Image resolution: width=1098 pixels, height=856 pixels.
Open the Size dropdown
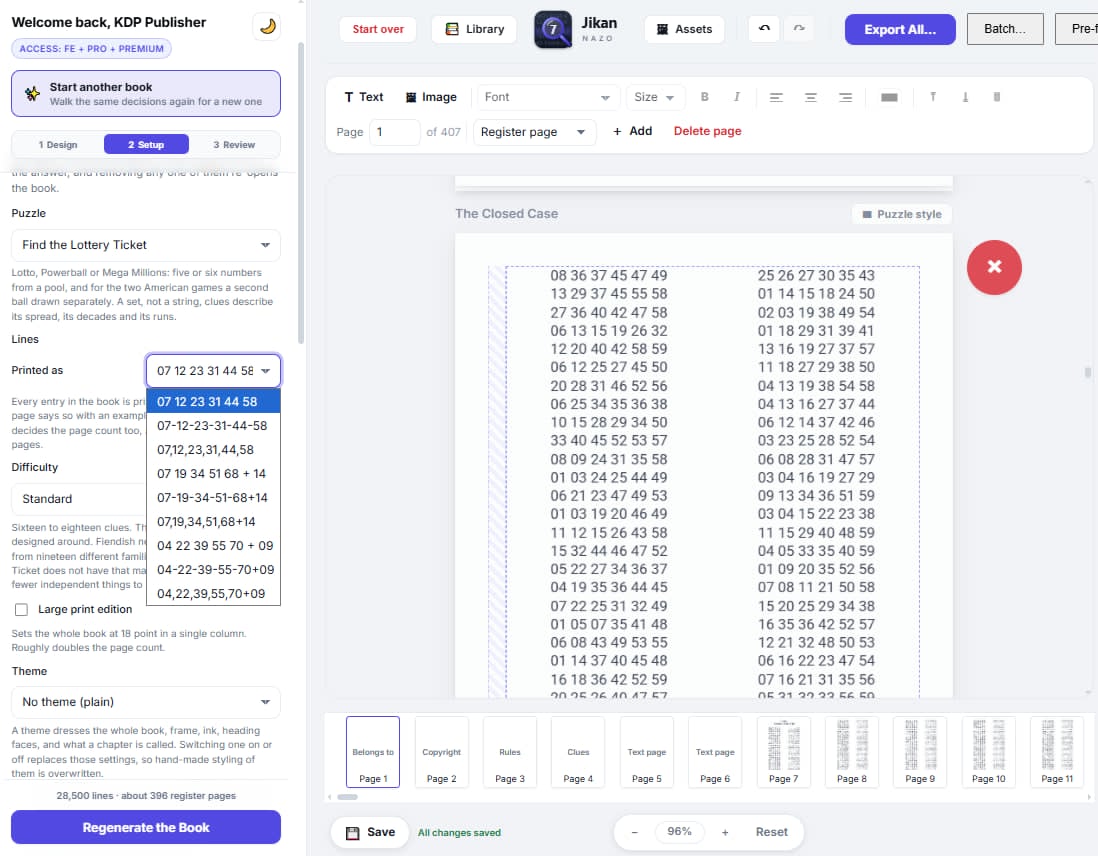click(654, 97)
